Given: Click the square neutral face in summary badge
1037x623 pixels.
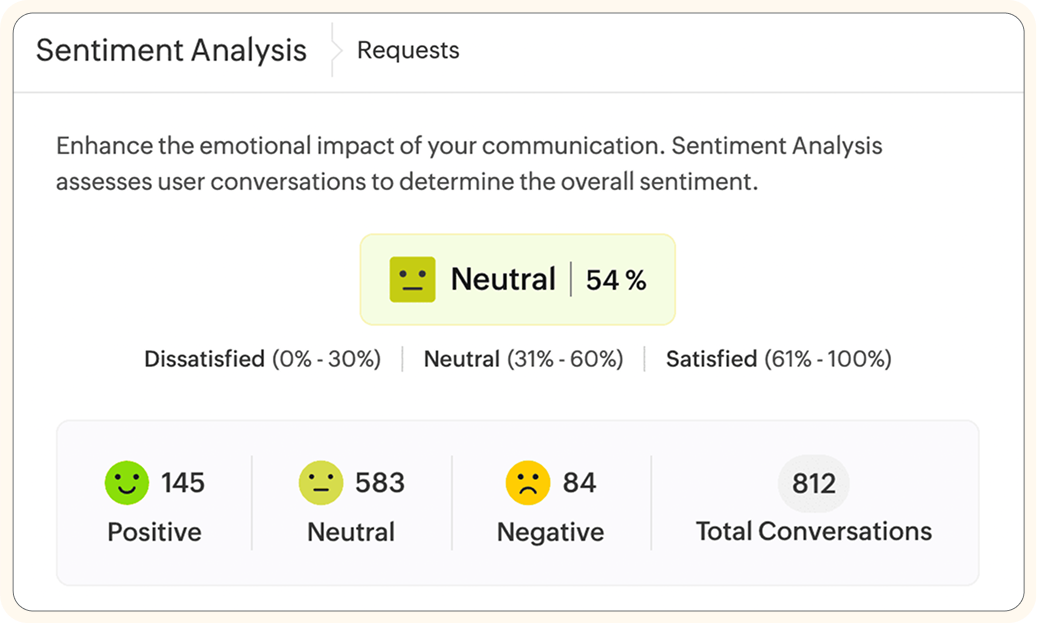Looking at the screenshot, I should coord(412,279).
